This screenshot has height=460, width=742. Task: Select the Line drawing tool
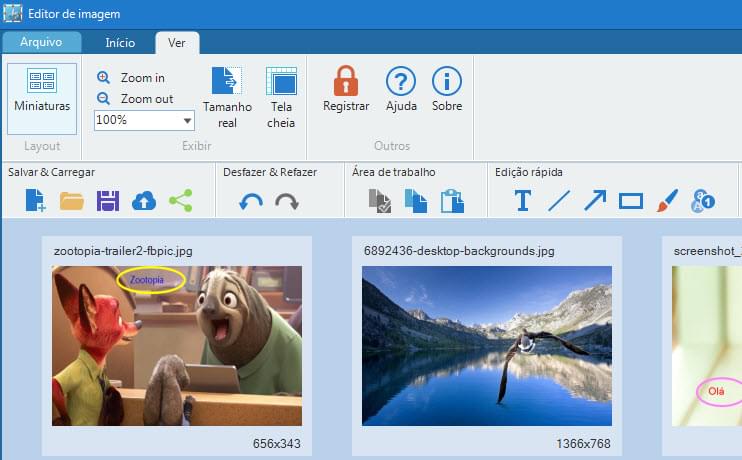(559, 201)
